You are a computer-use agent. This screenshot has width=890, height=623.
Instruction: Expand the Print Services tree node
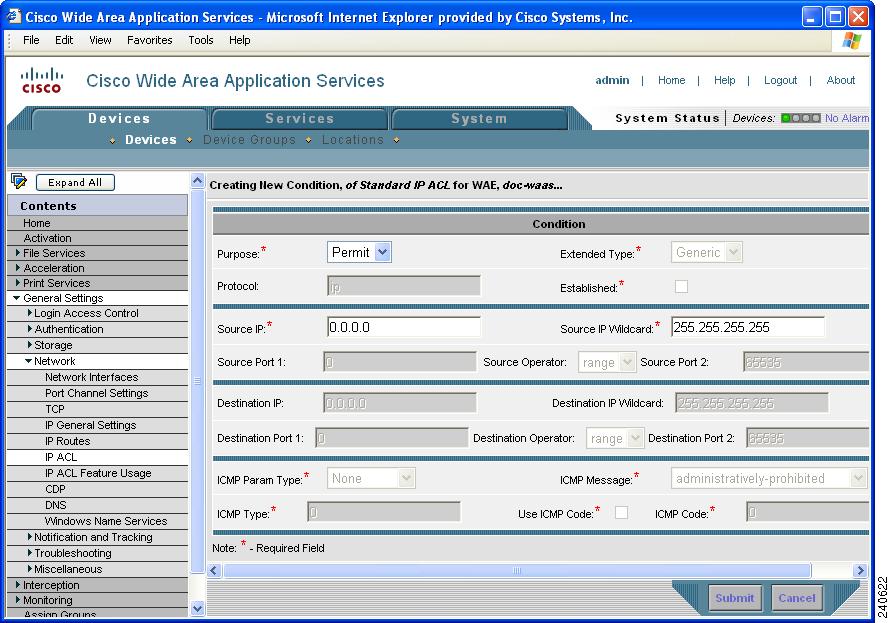pos(18,282)
